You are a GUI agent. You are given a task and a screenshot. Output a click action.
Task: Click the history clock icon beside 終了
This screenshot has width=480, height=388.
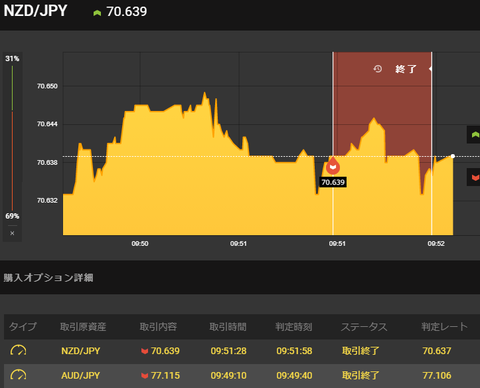(378, 69)
